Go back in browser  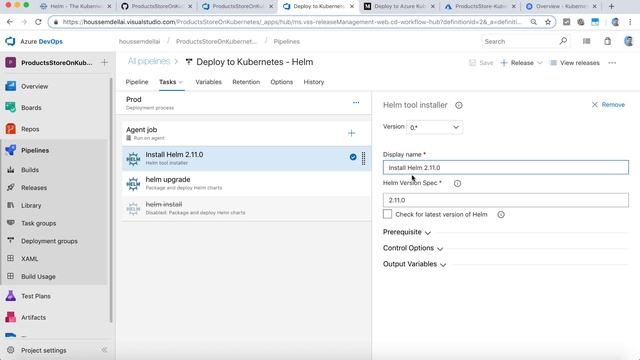10,22
